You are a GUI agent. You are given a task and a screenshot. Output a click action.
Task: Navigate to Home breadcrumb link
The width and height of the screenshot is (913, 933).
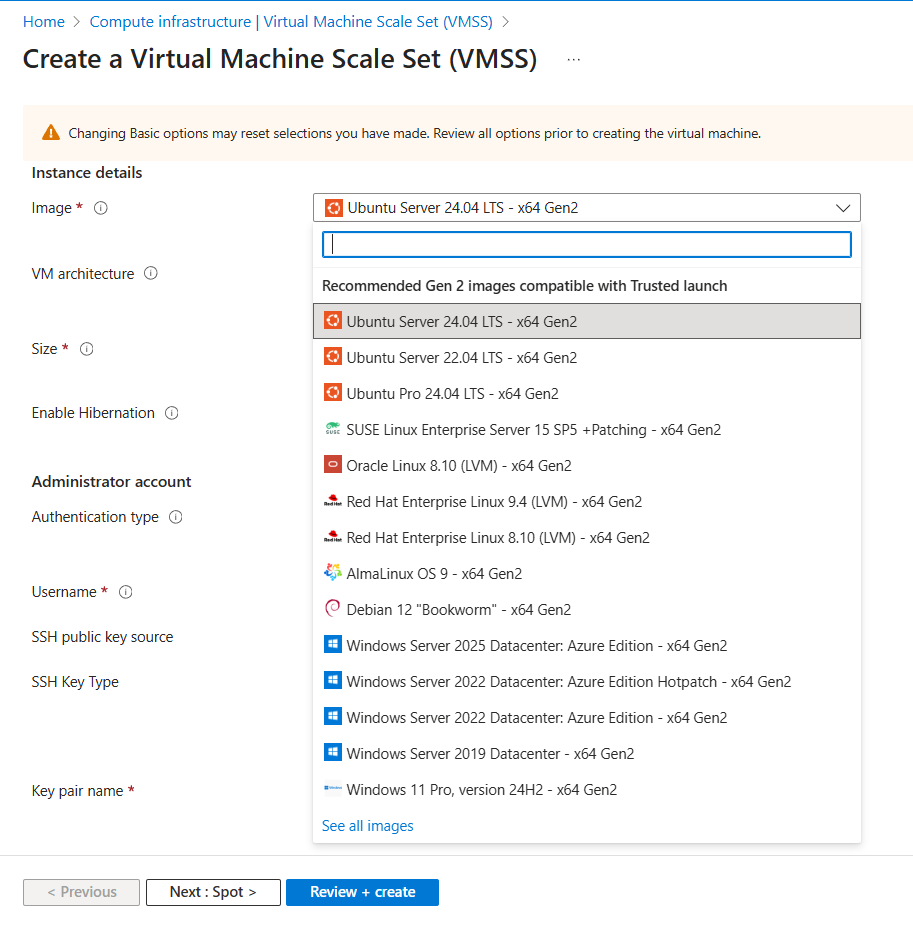tap(43, 21)
